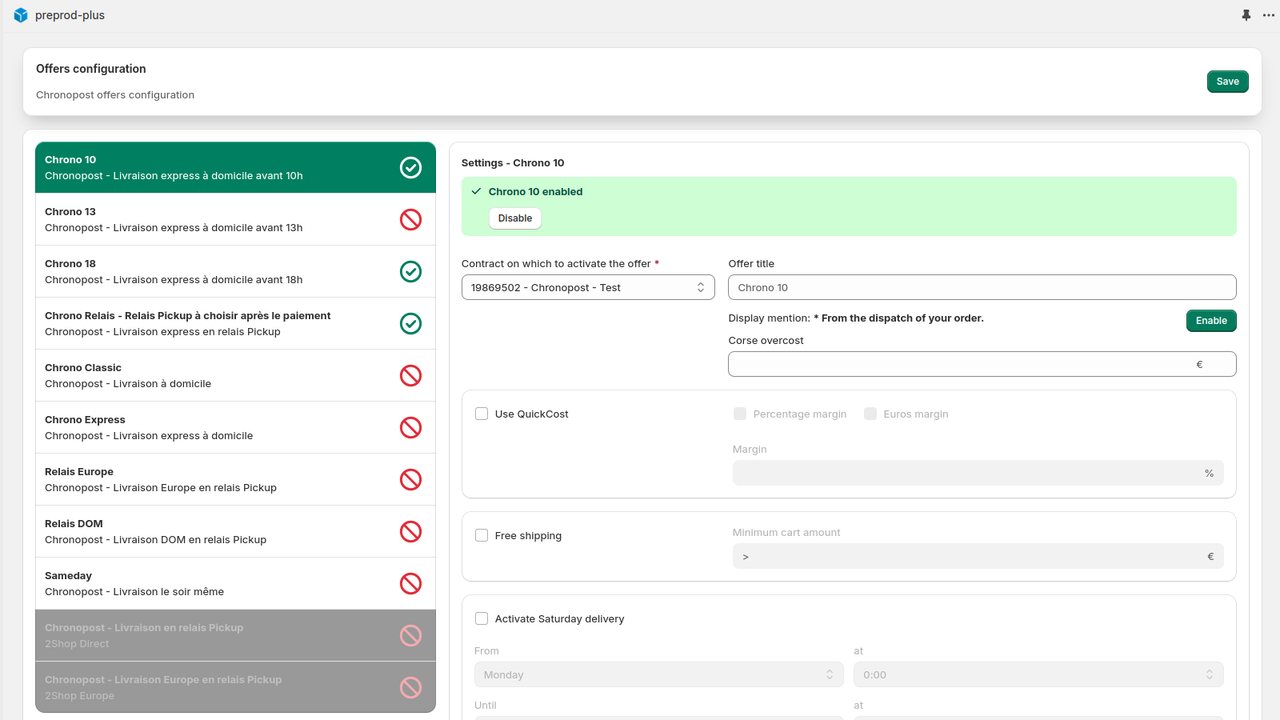
Task: Click the disabled icon for Sameday
Action: (x=411, y=584)
